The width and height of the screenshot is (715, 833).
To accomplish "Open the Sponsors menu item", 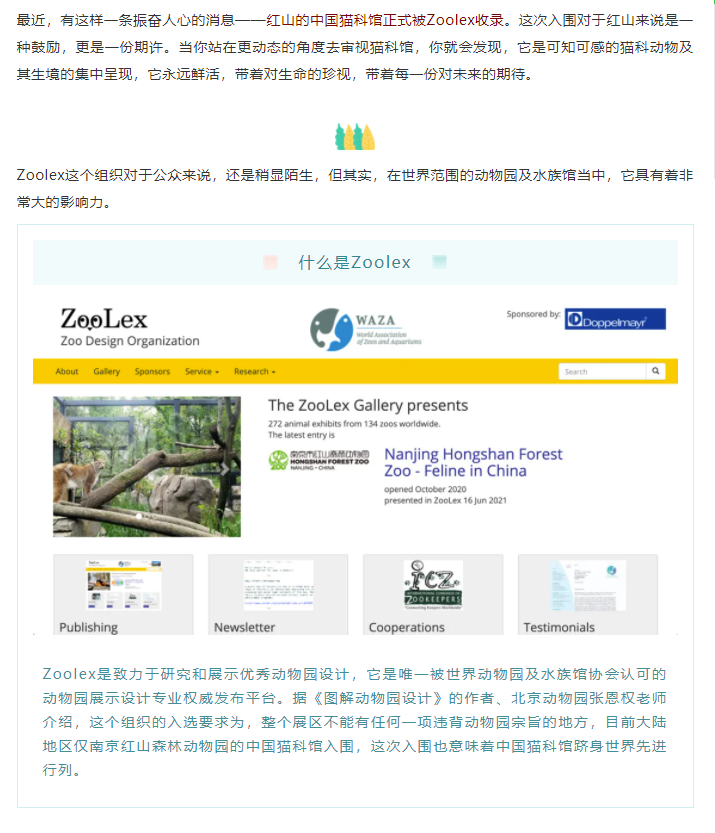I will click(152, 372).
